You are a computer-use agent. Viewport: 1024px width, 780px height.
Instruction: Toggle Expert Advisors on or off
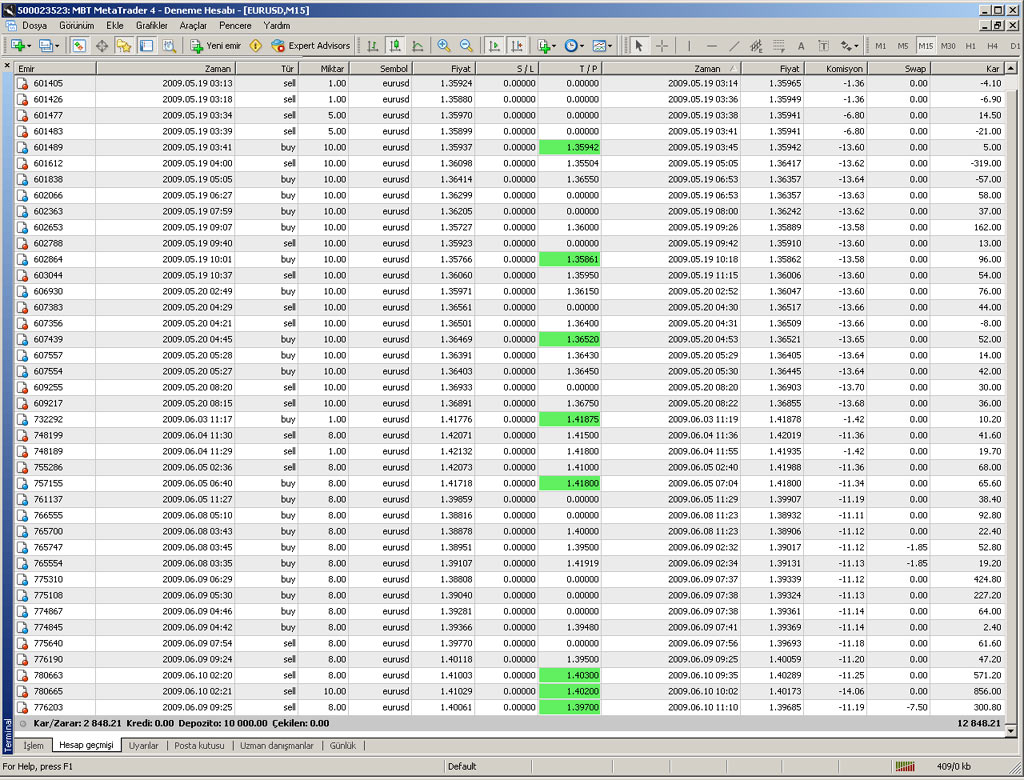[311, 46]
